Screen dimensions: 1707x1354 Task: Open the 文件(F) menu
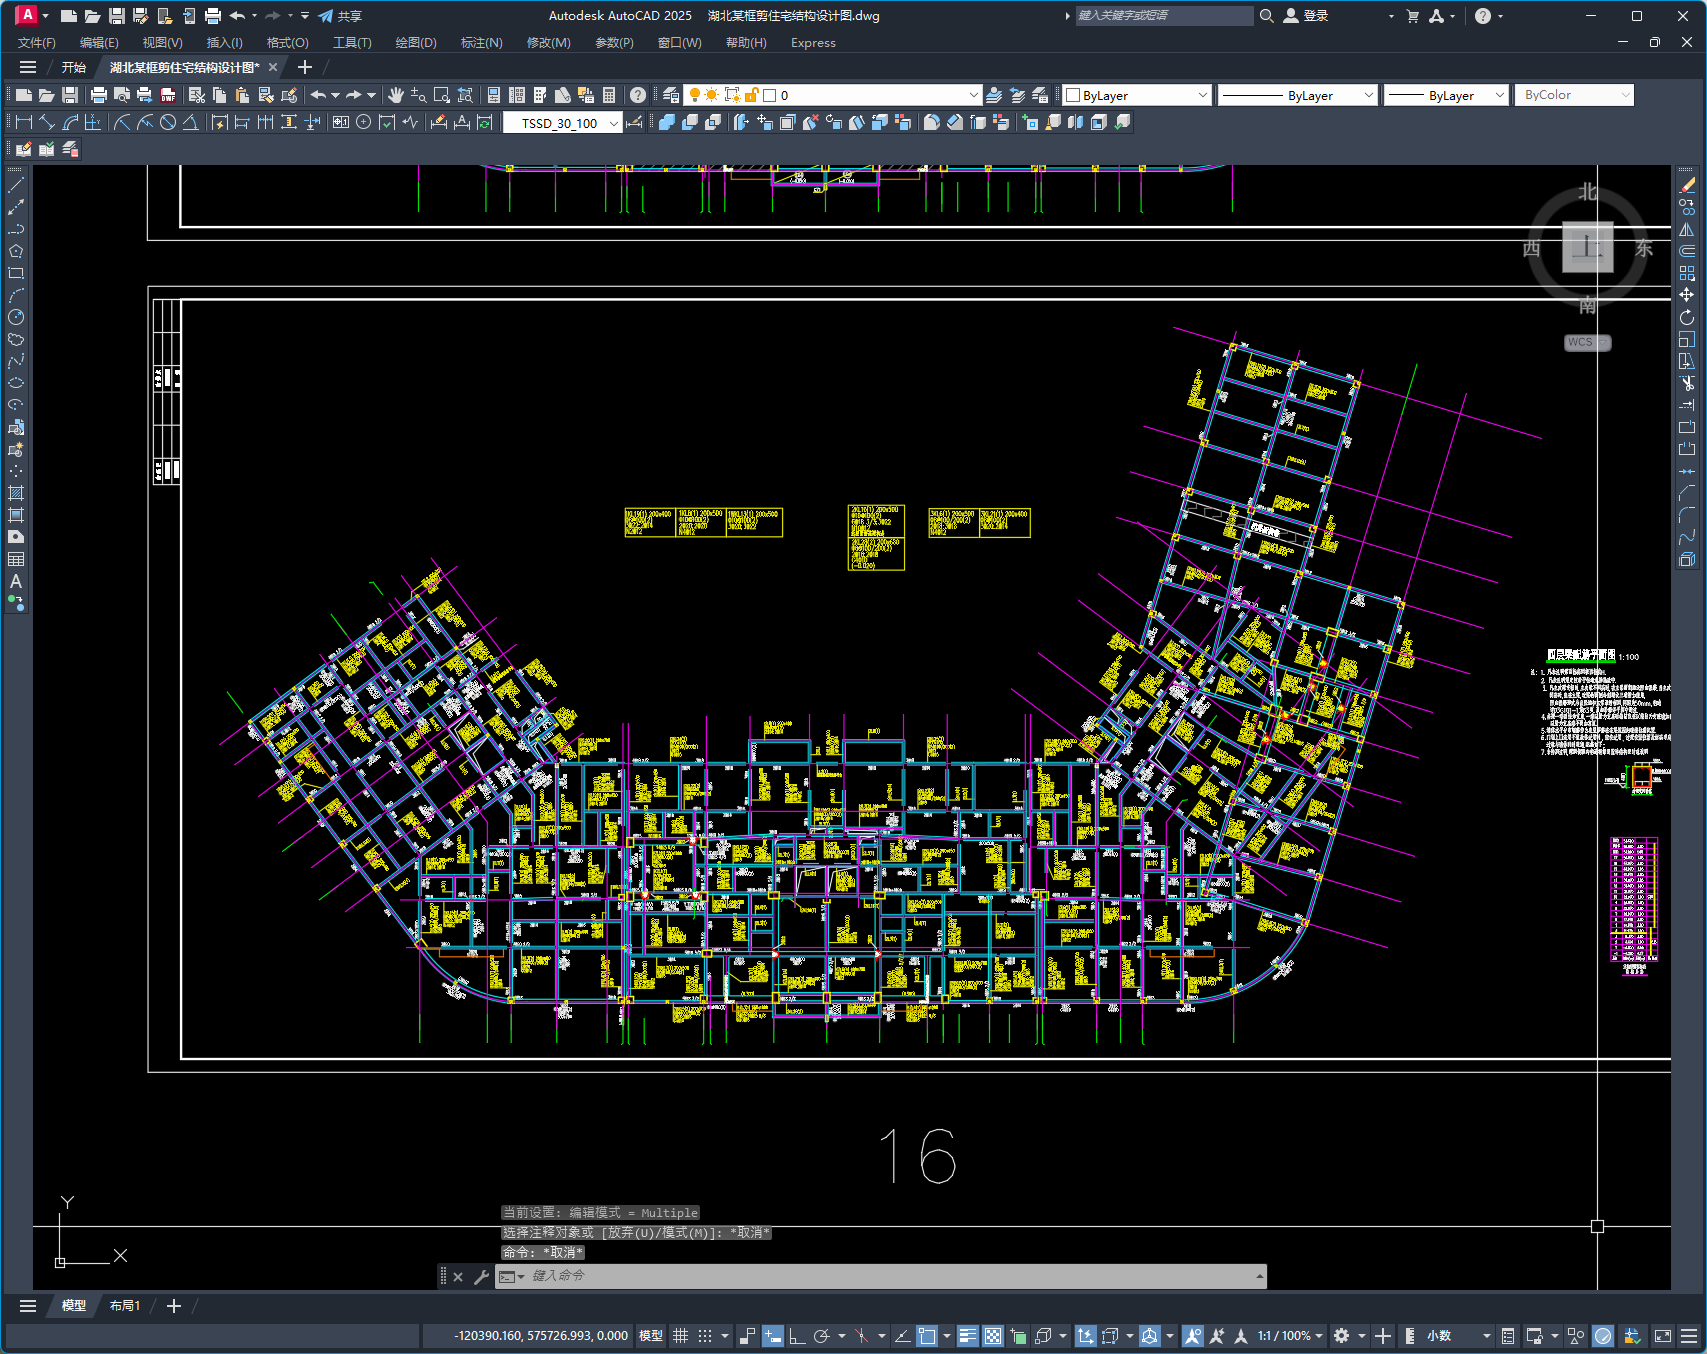pos(37,43)
